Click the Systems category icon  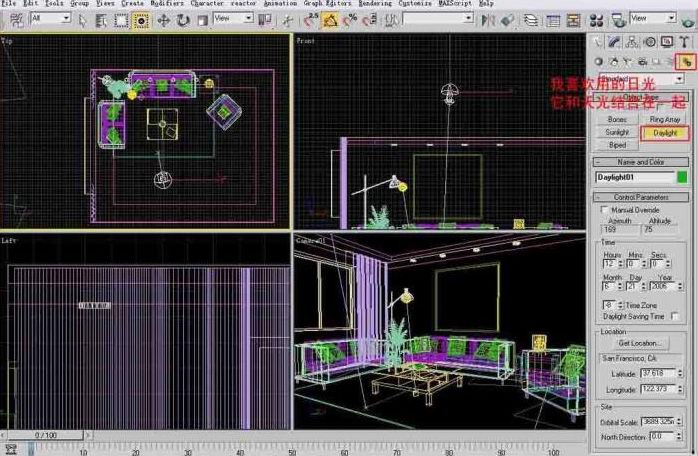(688, 61)
